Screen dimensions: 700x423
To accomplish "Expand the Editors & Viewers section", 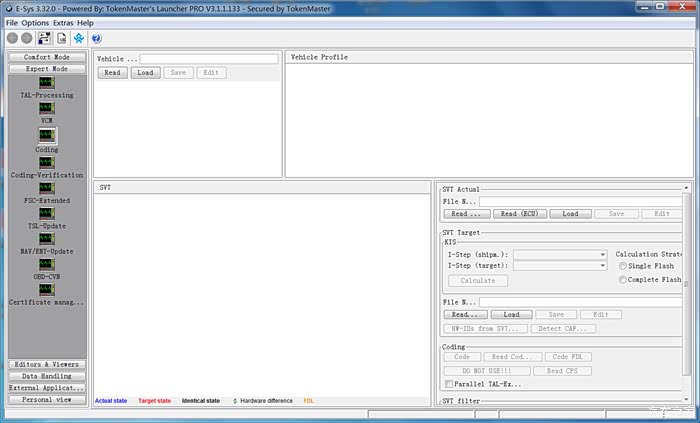I will pos(47,365).
